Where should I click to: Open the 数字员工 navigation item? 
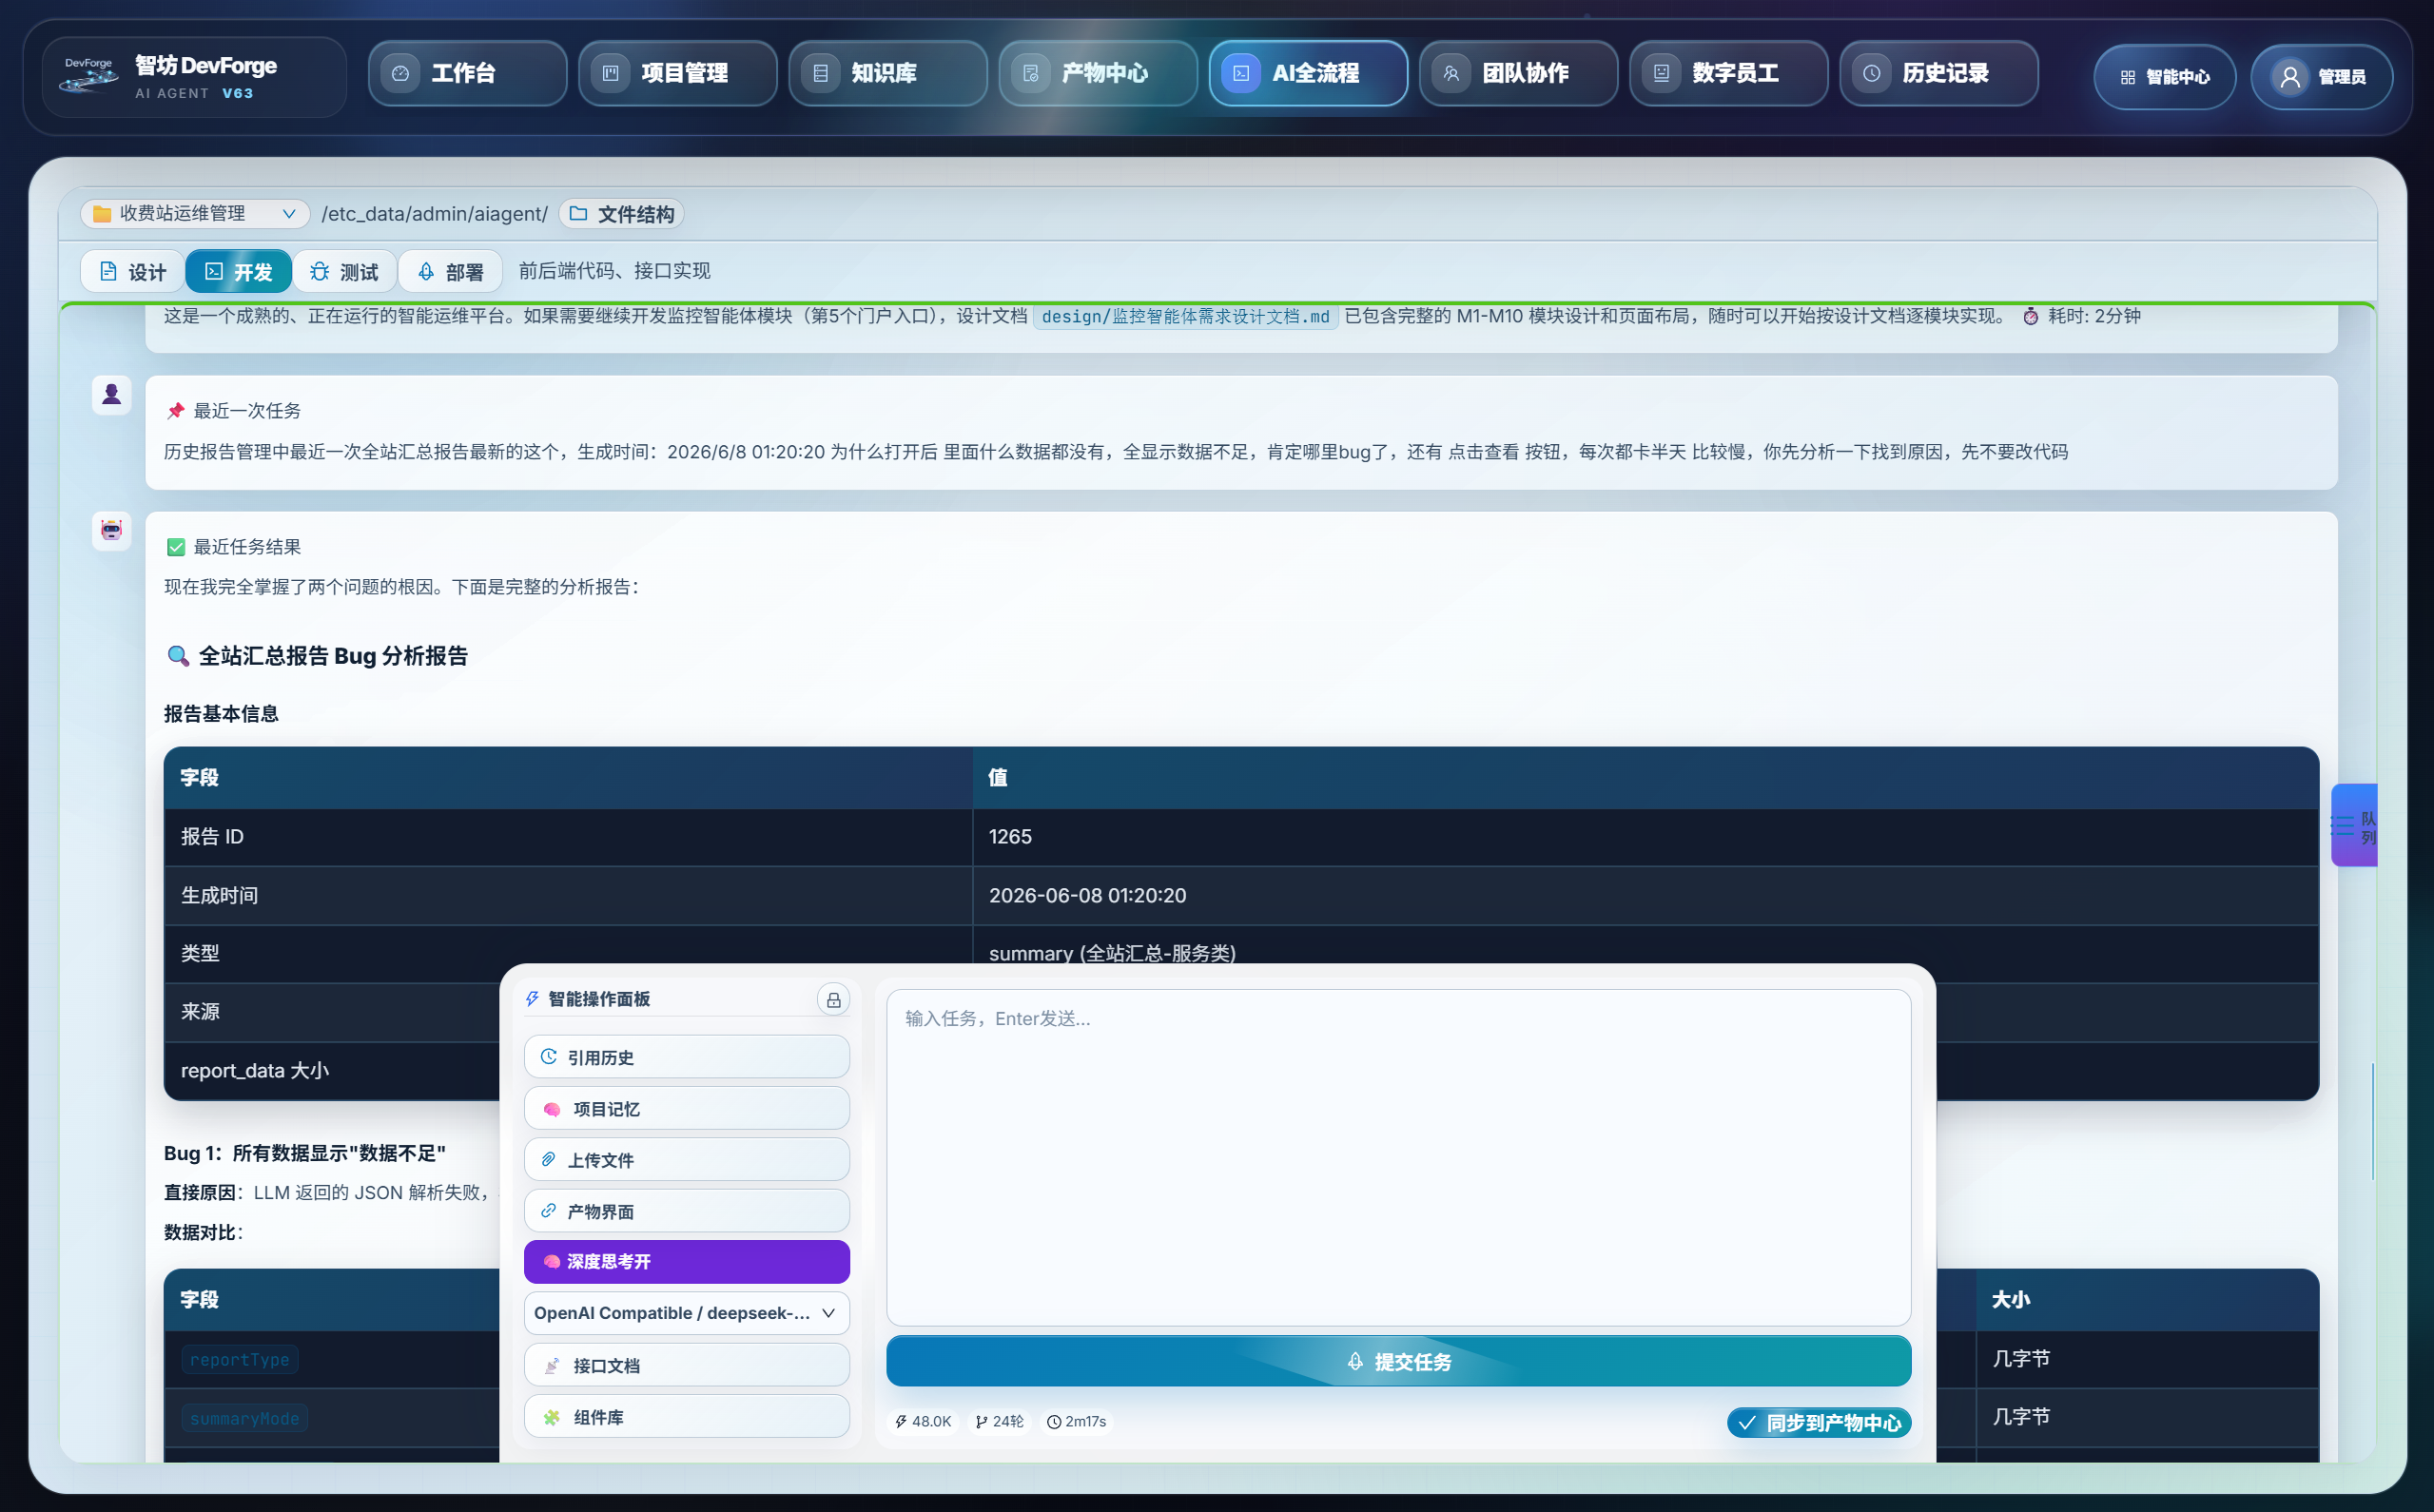point(1728,73)
